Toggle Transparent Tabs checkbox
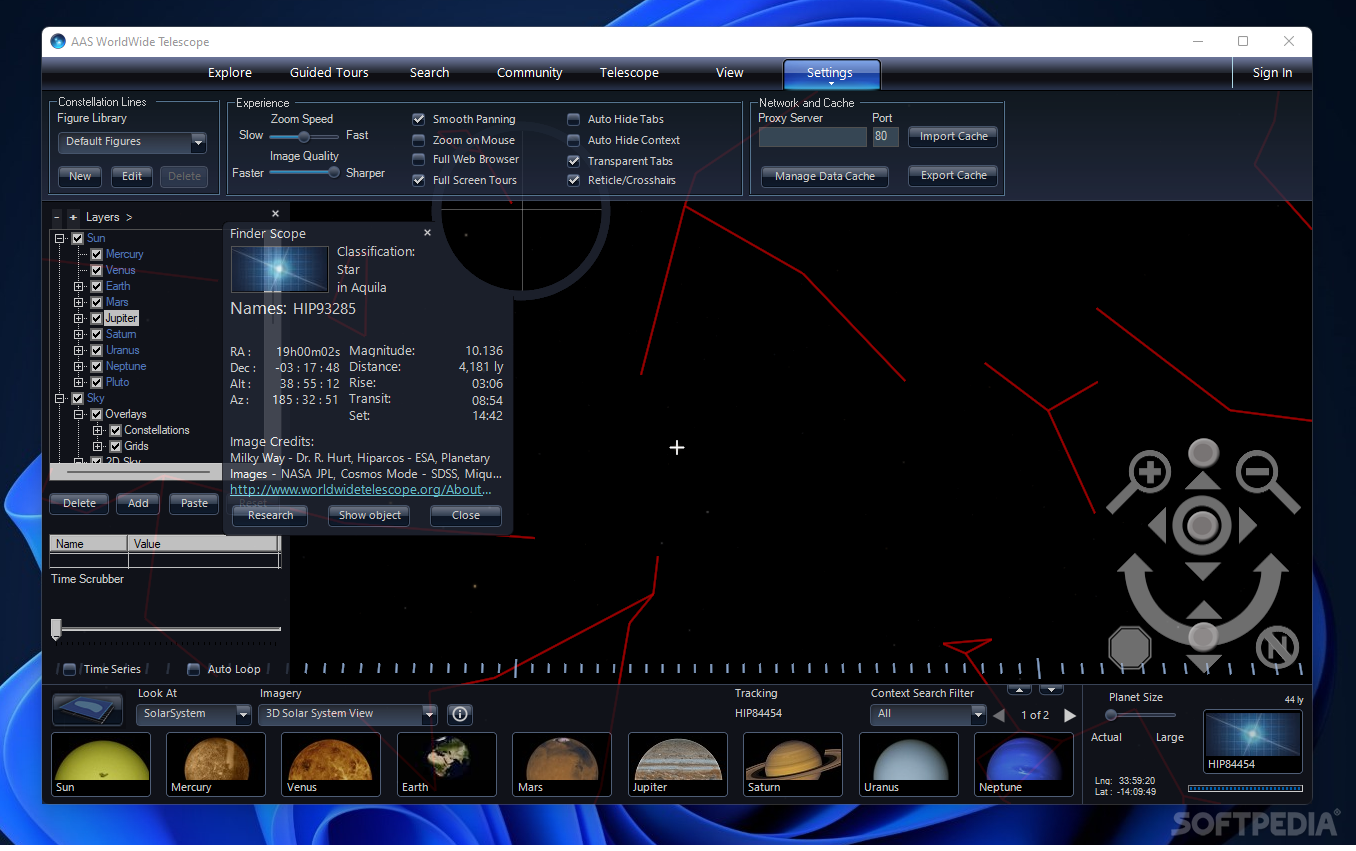Viewport: 1356px width, 851px height. tap(574, 161)
